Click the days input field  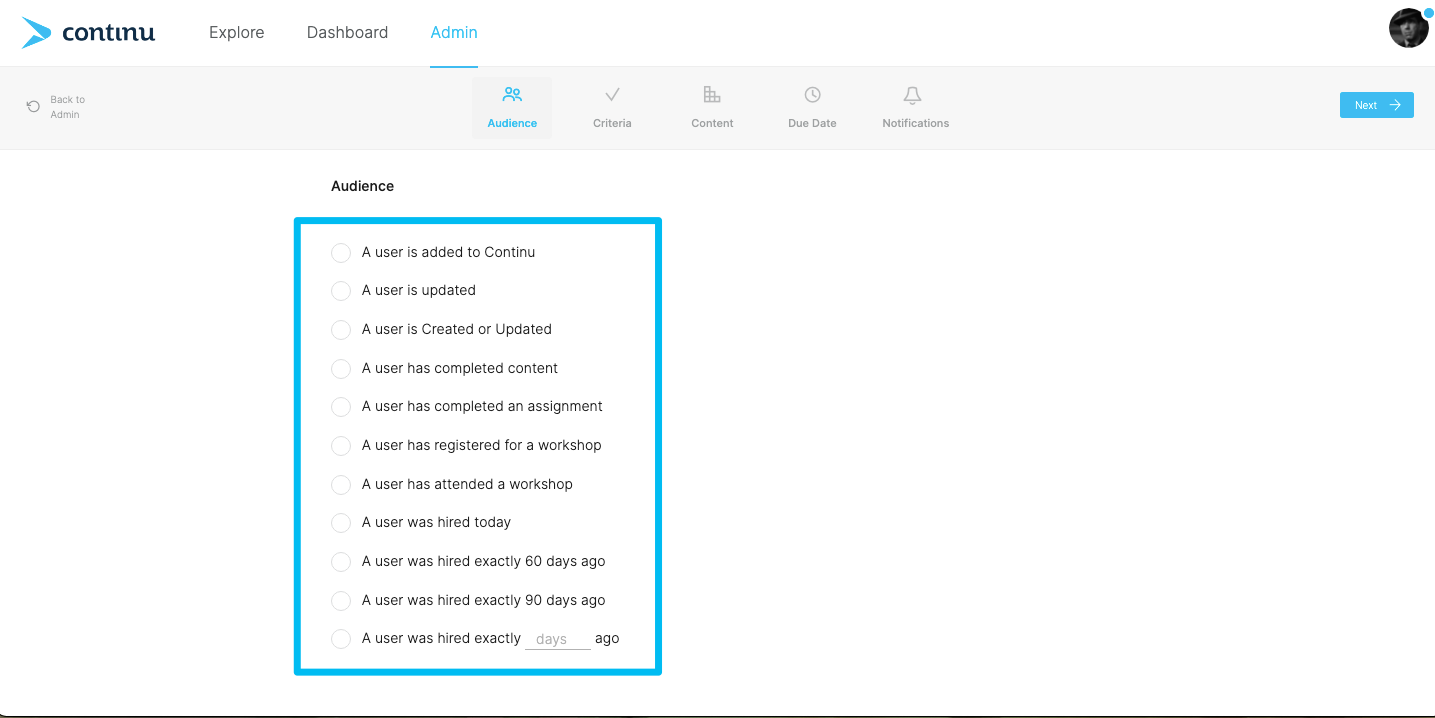coord(558,639)
